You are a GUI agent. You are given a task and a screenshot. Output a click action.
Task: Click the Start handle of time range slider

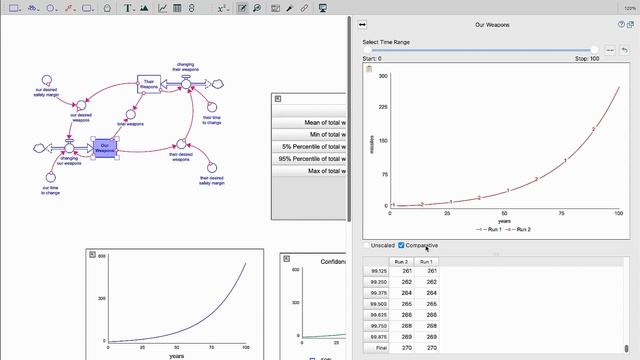click(x=368, y=50)
